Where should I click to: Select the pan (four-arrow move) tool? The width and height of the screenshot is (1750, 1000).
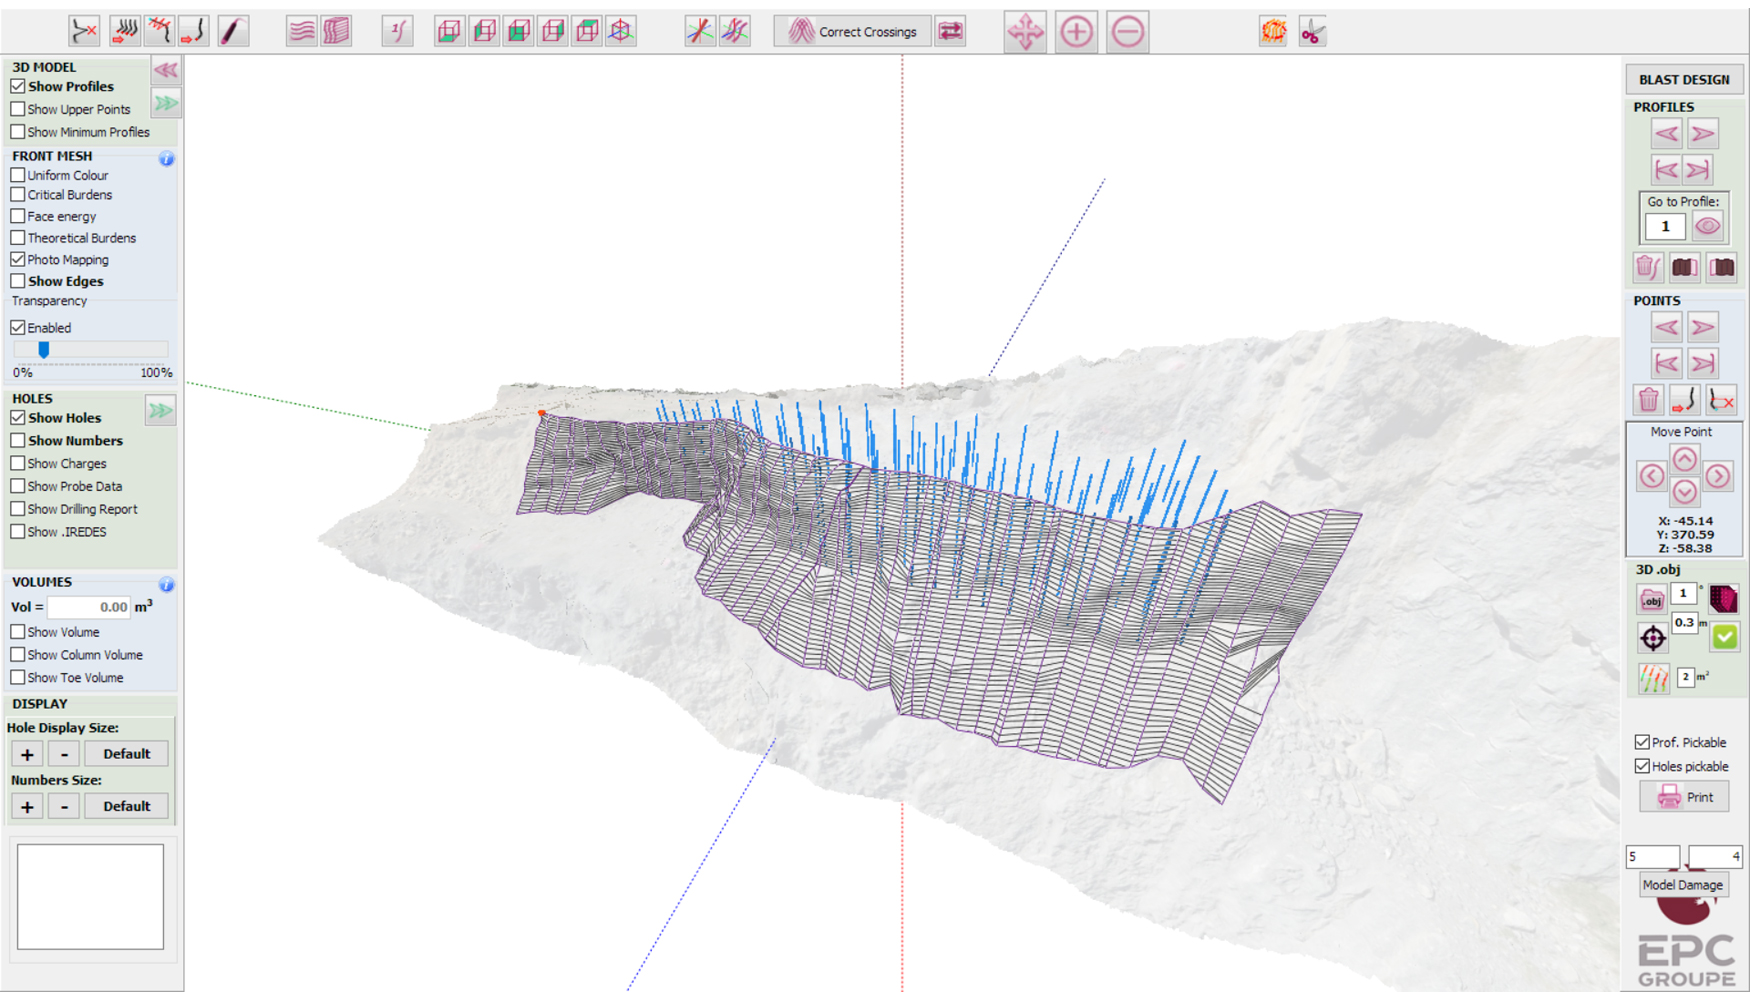[1025, 32]
